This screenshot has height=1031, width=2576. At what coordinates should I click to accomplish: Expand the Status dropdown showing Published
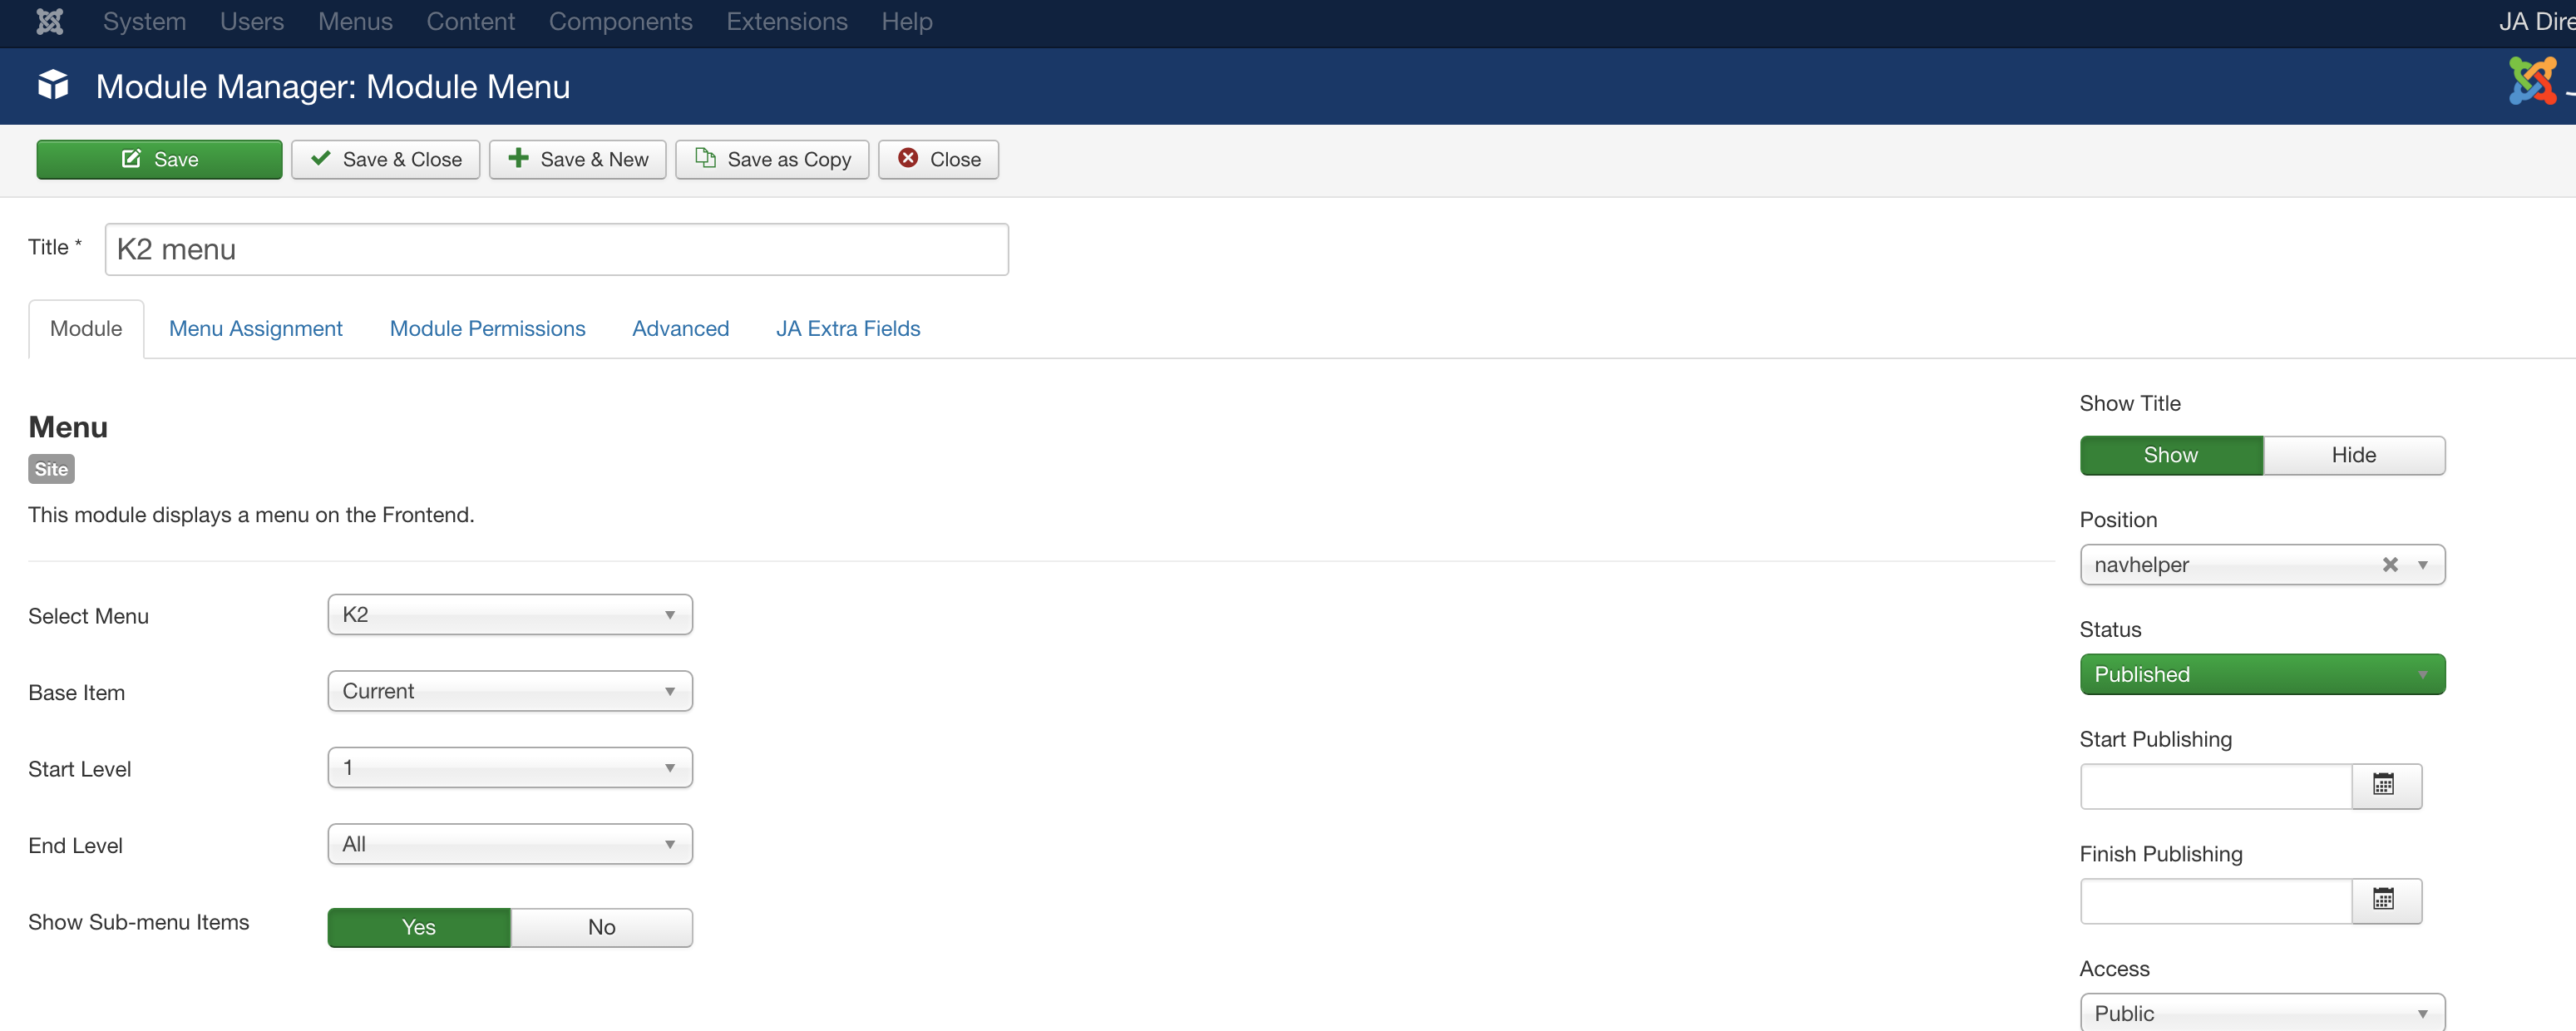[x=2261, y=675]
